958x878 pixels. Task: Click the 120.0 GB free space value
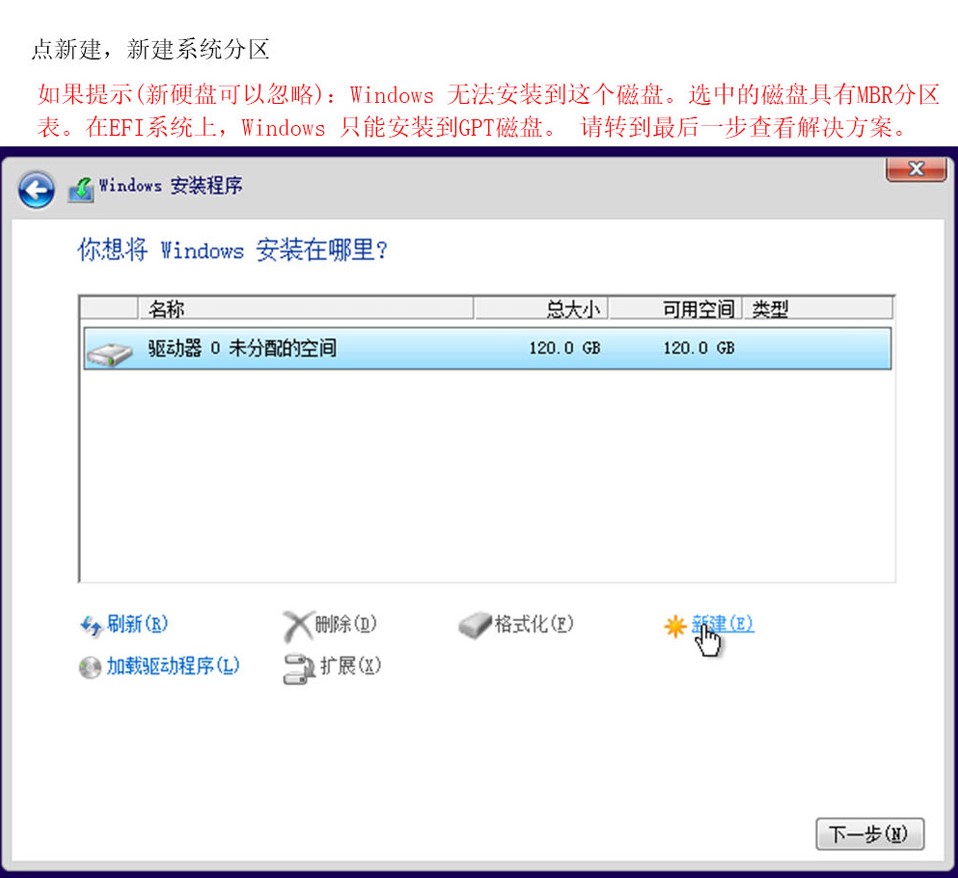coord(699,348)
